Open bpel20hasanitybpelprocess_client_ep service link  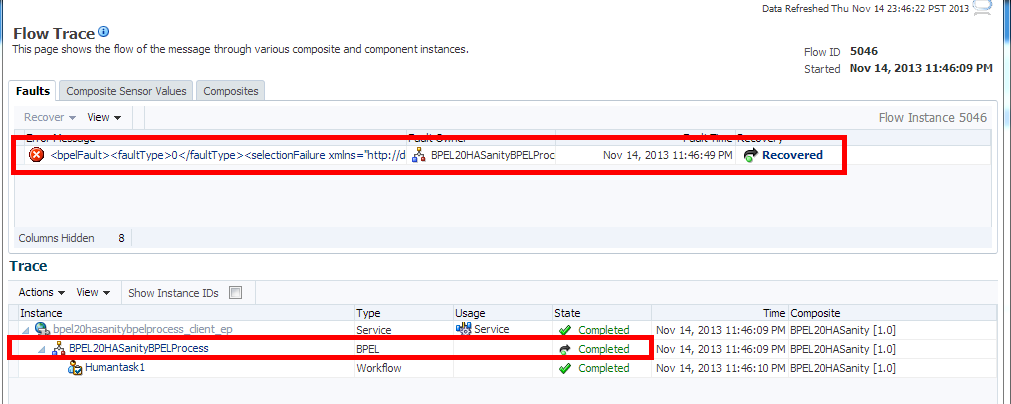[142, 329]
